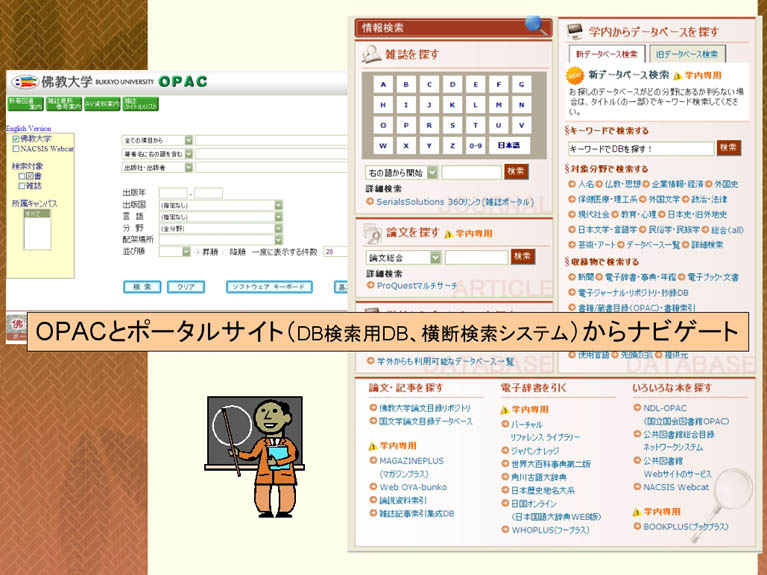Click the magnifier icon on 情報検索 header
Image resolution: width=767 pixels, height=575 pixels.
(536, 25)
